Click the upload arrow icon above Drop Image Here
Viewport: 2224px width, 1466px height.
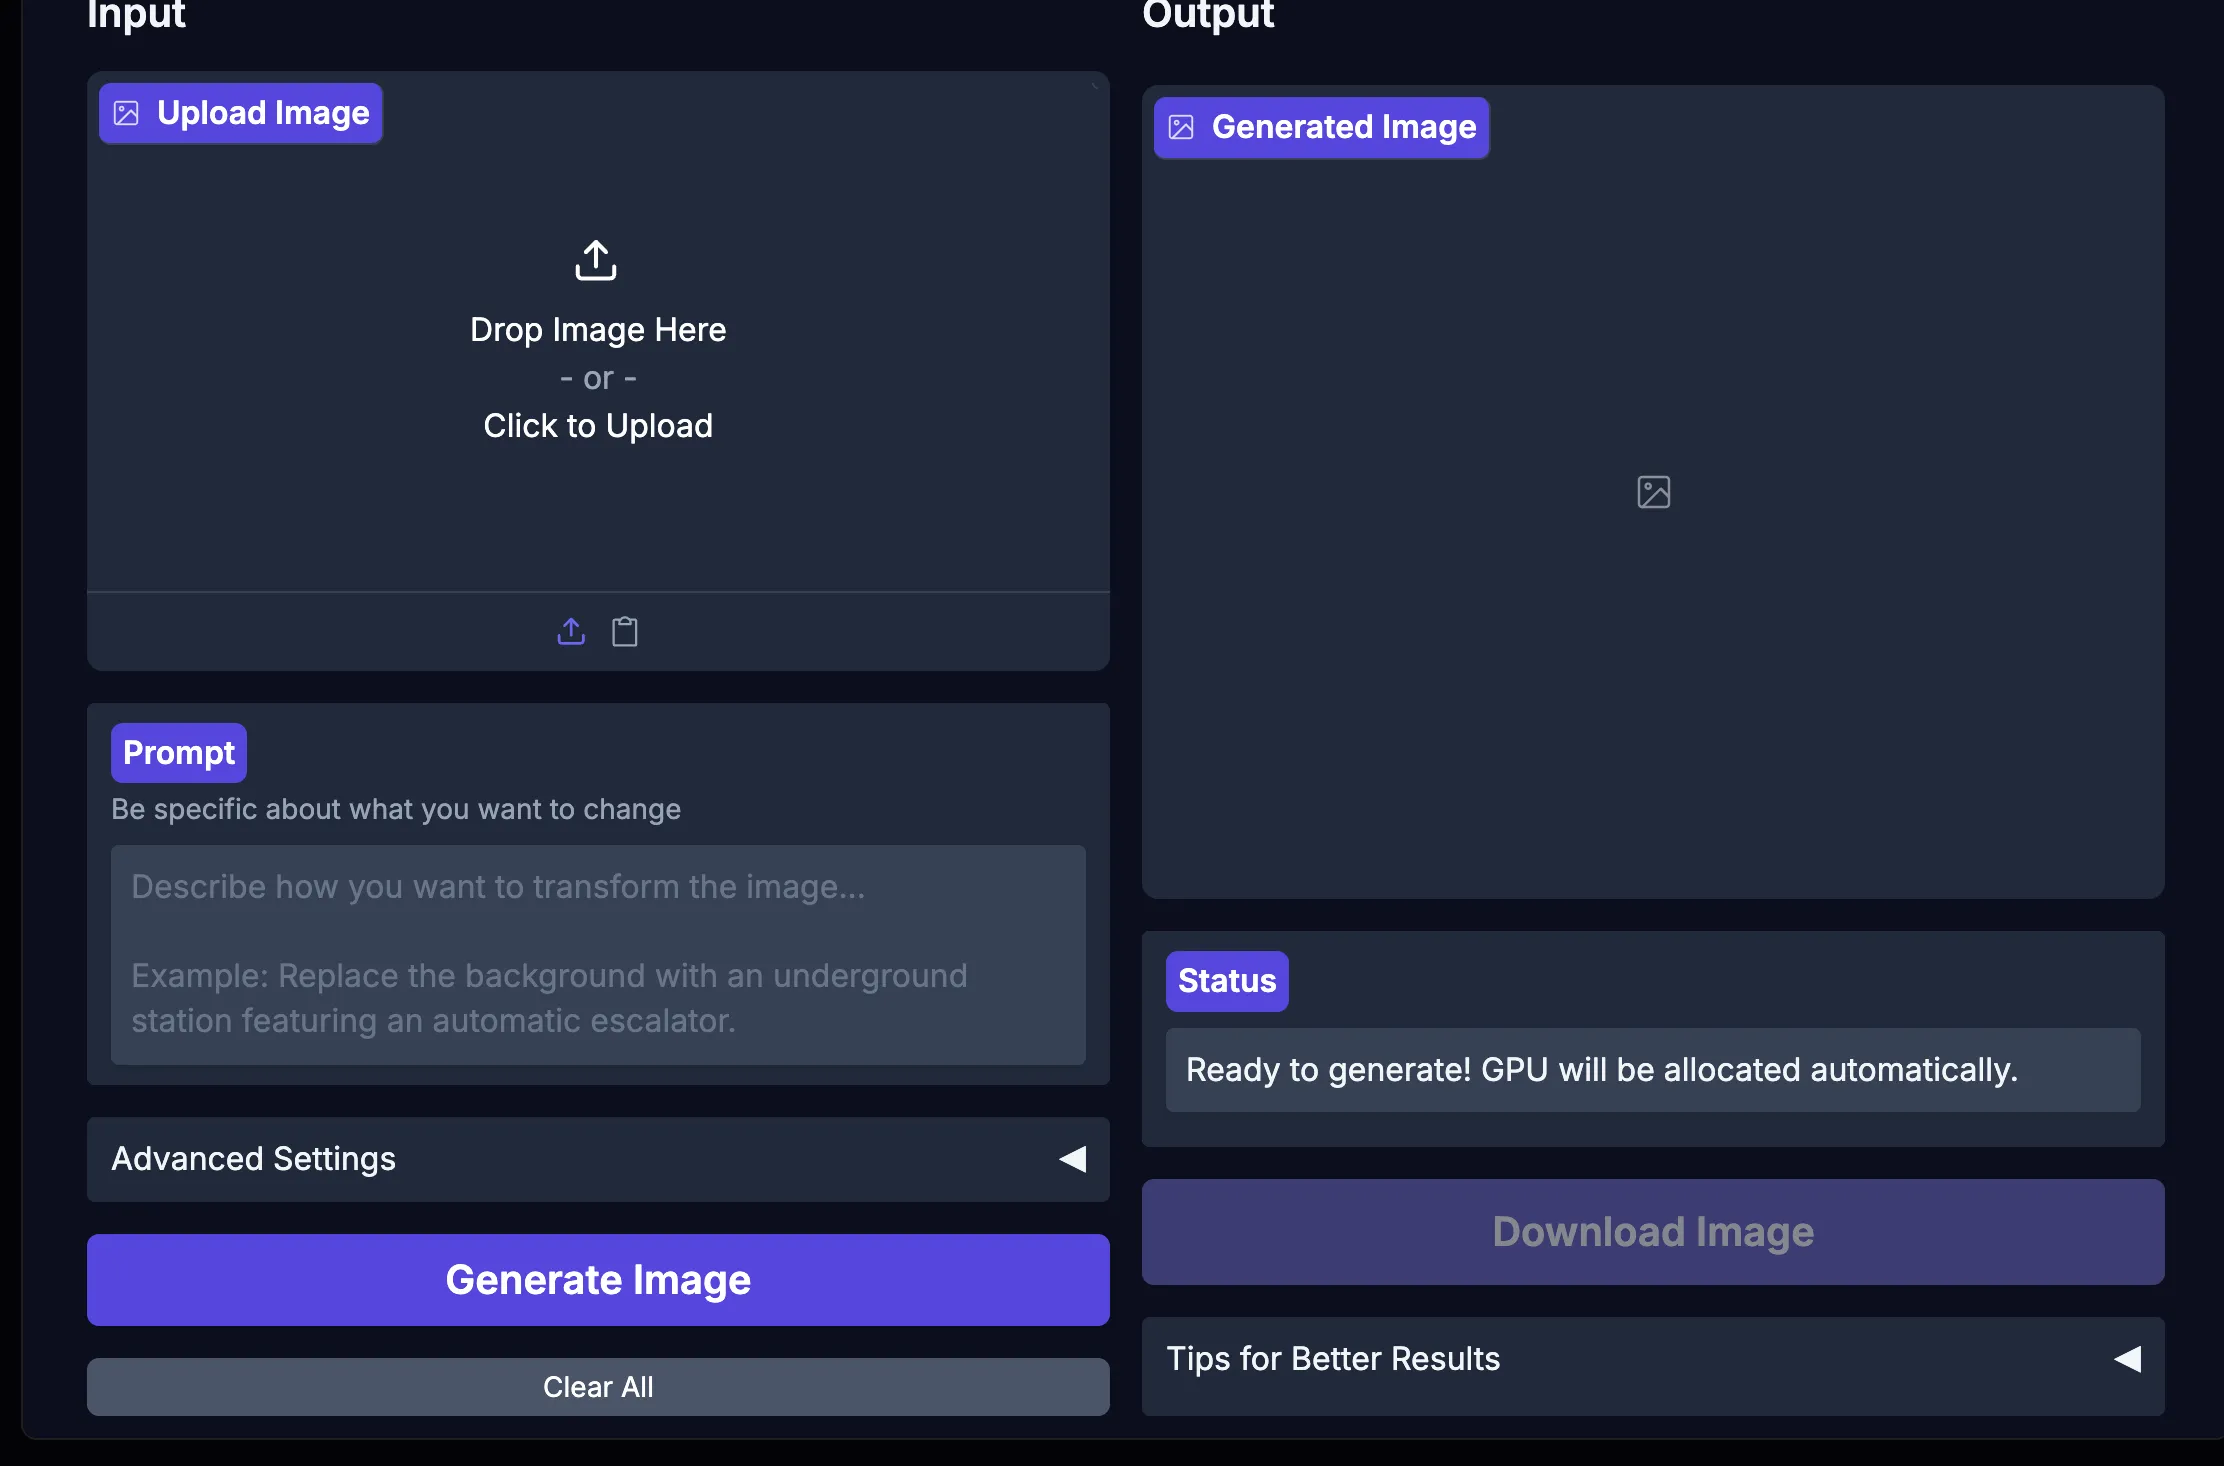[x=596, y=260]
